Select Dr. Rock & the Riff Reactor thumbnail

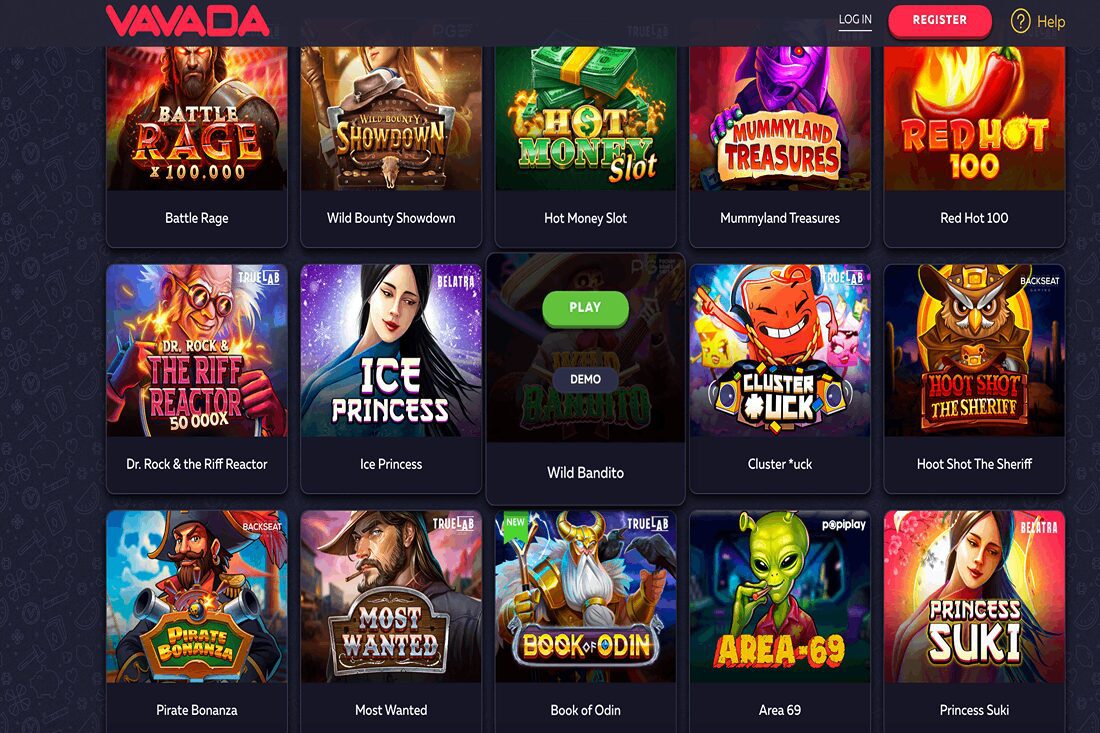pos(196,350)
